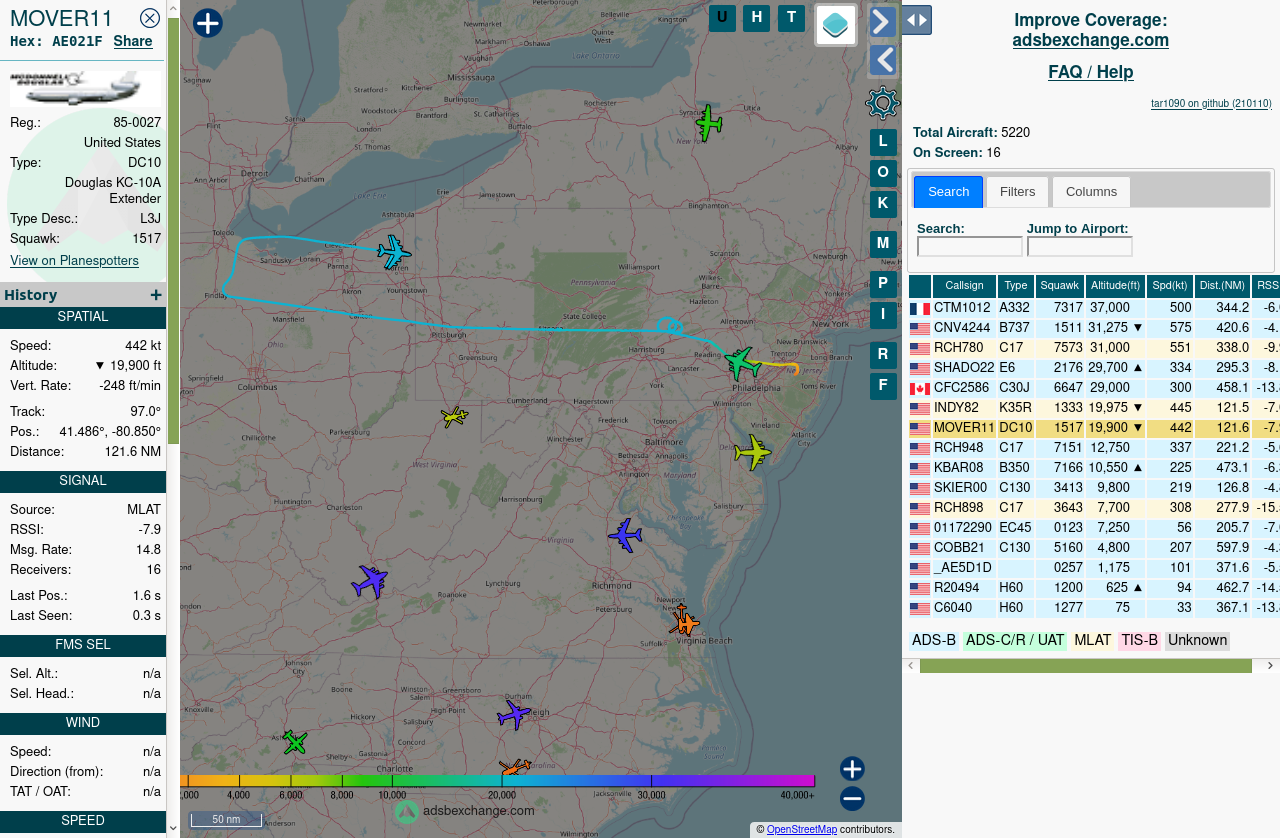Collapse sidebar with left chevron button
This screenshot has height=838, width=1280.
coord(882,60)
